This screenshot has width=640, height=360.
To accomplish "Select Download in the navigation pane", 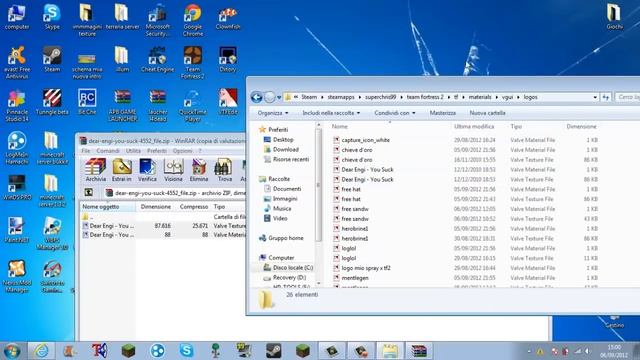I will click(286, 149).
